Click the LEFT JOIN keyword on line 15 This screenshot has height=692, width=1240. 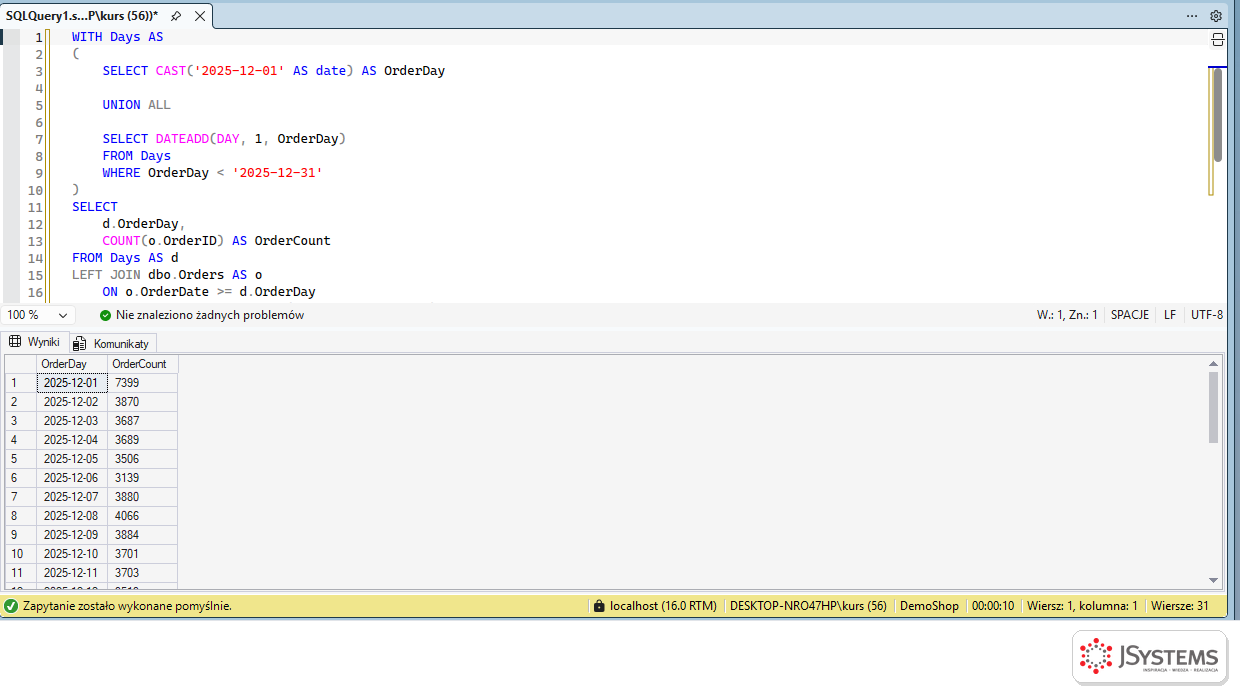pyautogui.click(x=106, y=275)
